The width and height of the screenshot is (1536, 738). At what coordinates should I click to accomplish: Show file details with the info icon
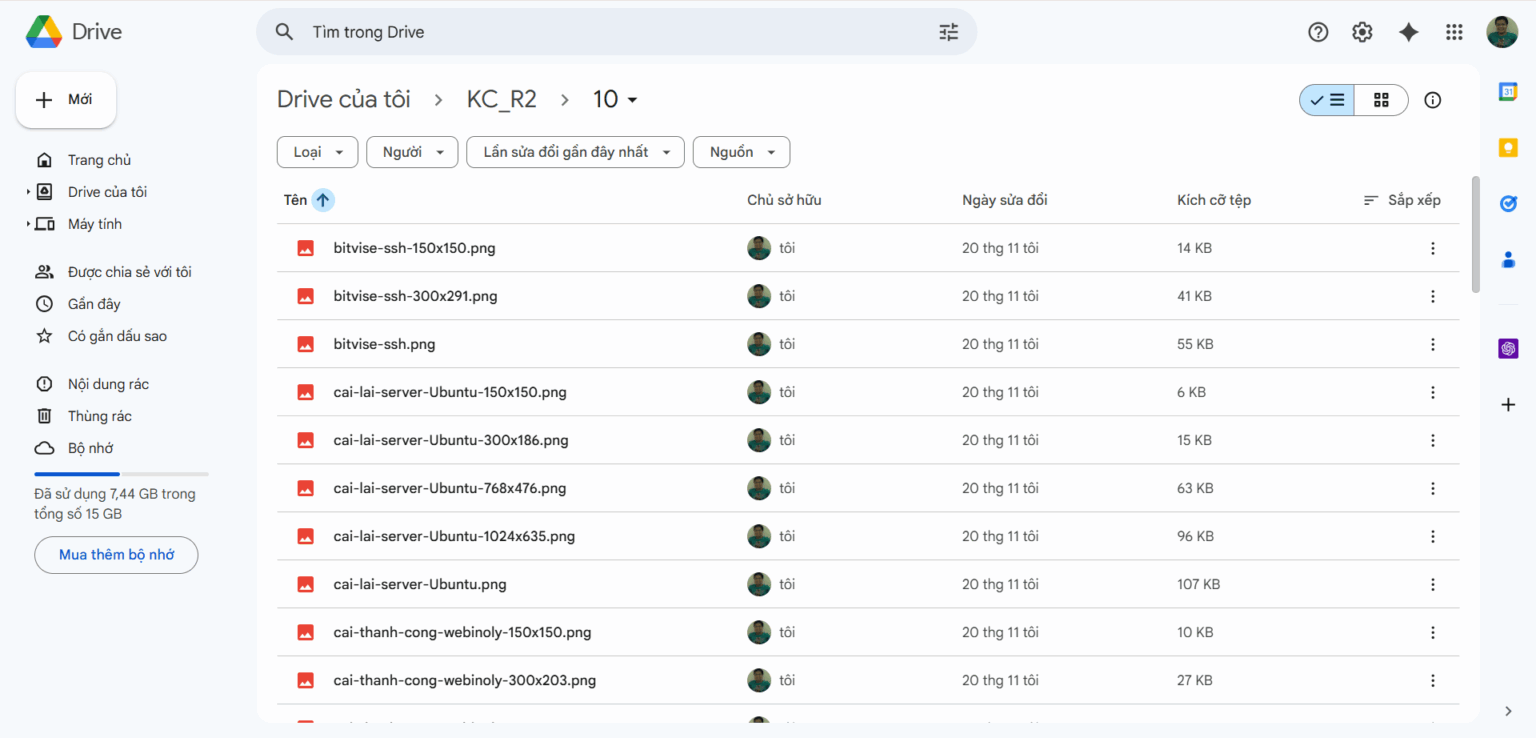(x=1432, y=100)
